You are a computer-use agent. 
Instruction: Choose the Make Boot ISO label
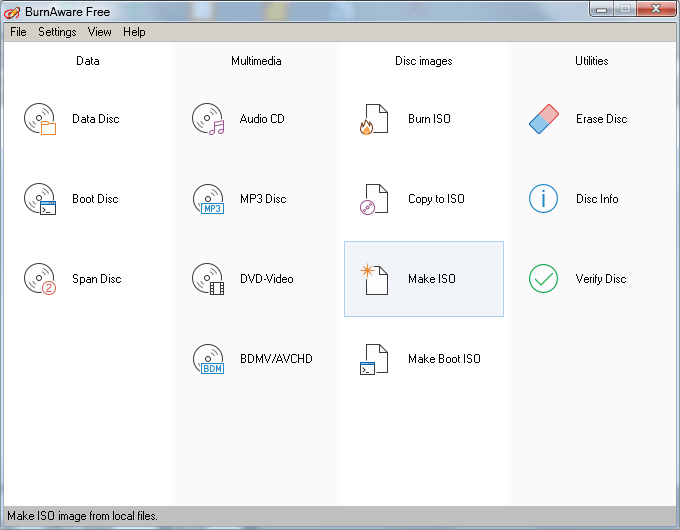pos(444,359)
